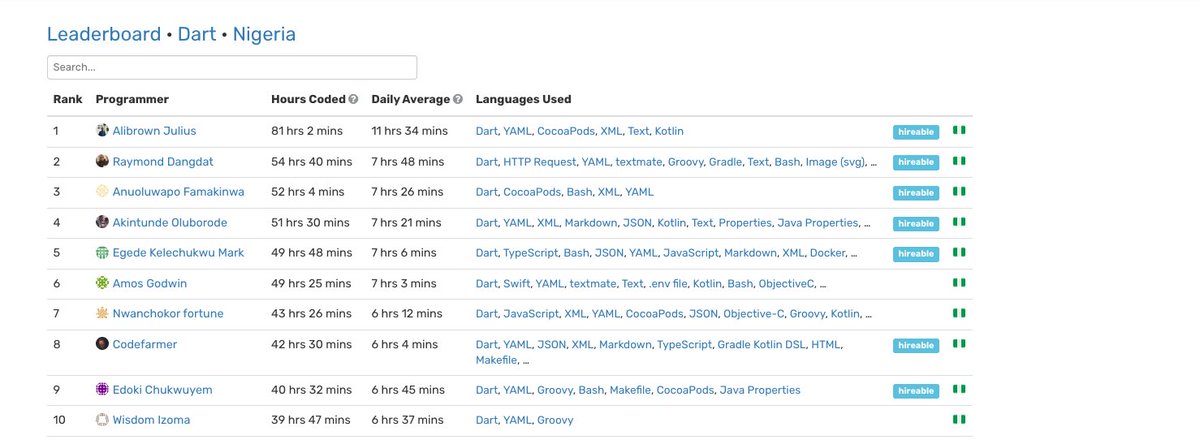
Task: Open the Leaderboard heading link
Action: coord(104,34)
